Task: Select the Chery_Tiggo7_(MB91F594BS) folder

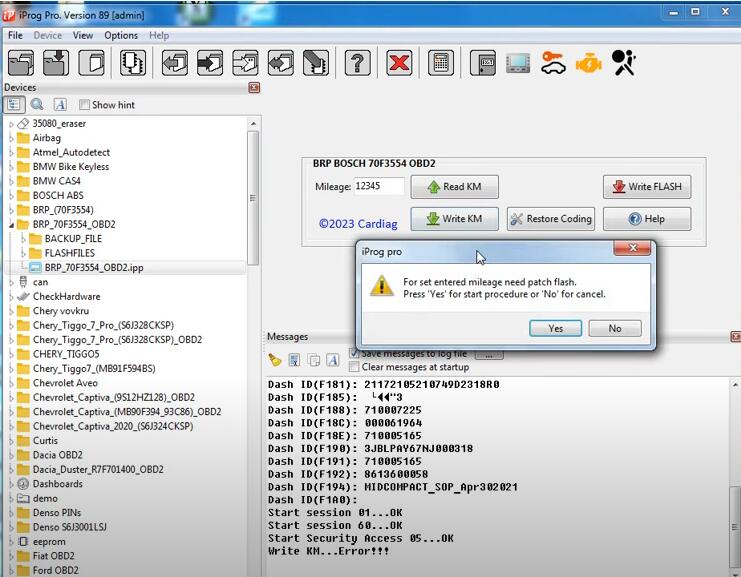Action: coord(94,369)
